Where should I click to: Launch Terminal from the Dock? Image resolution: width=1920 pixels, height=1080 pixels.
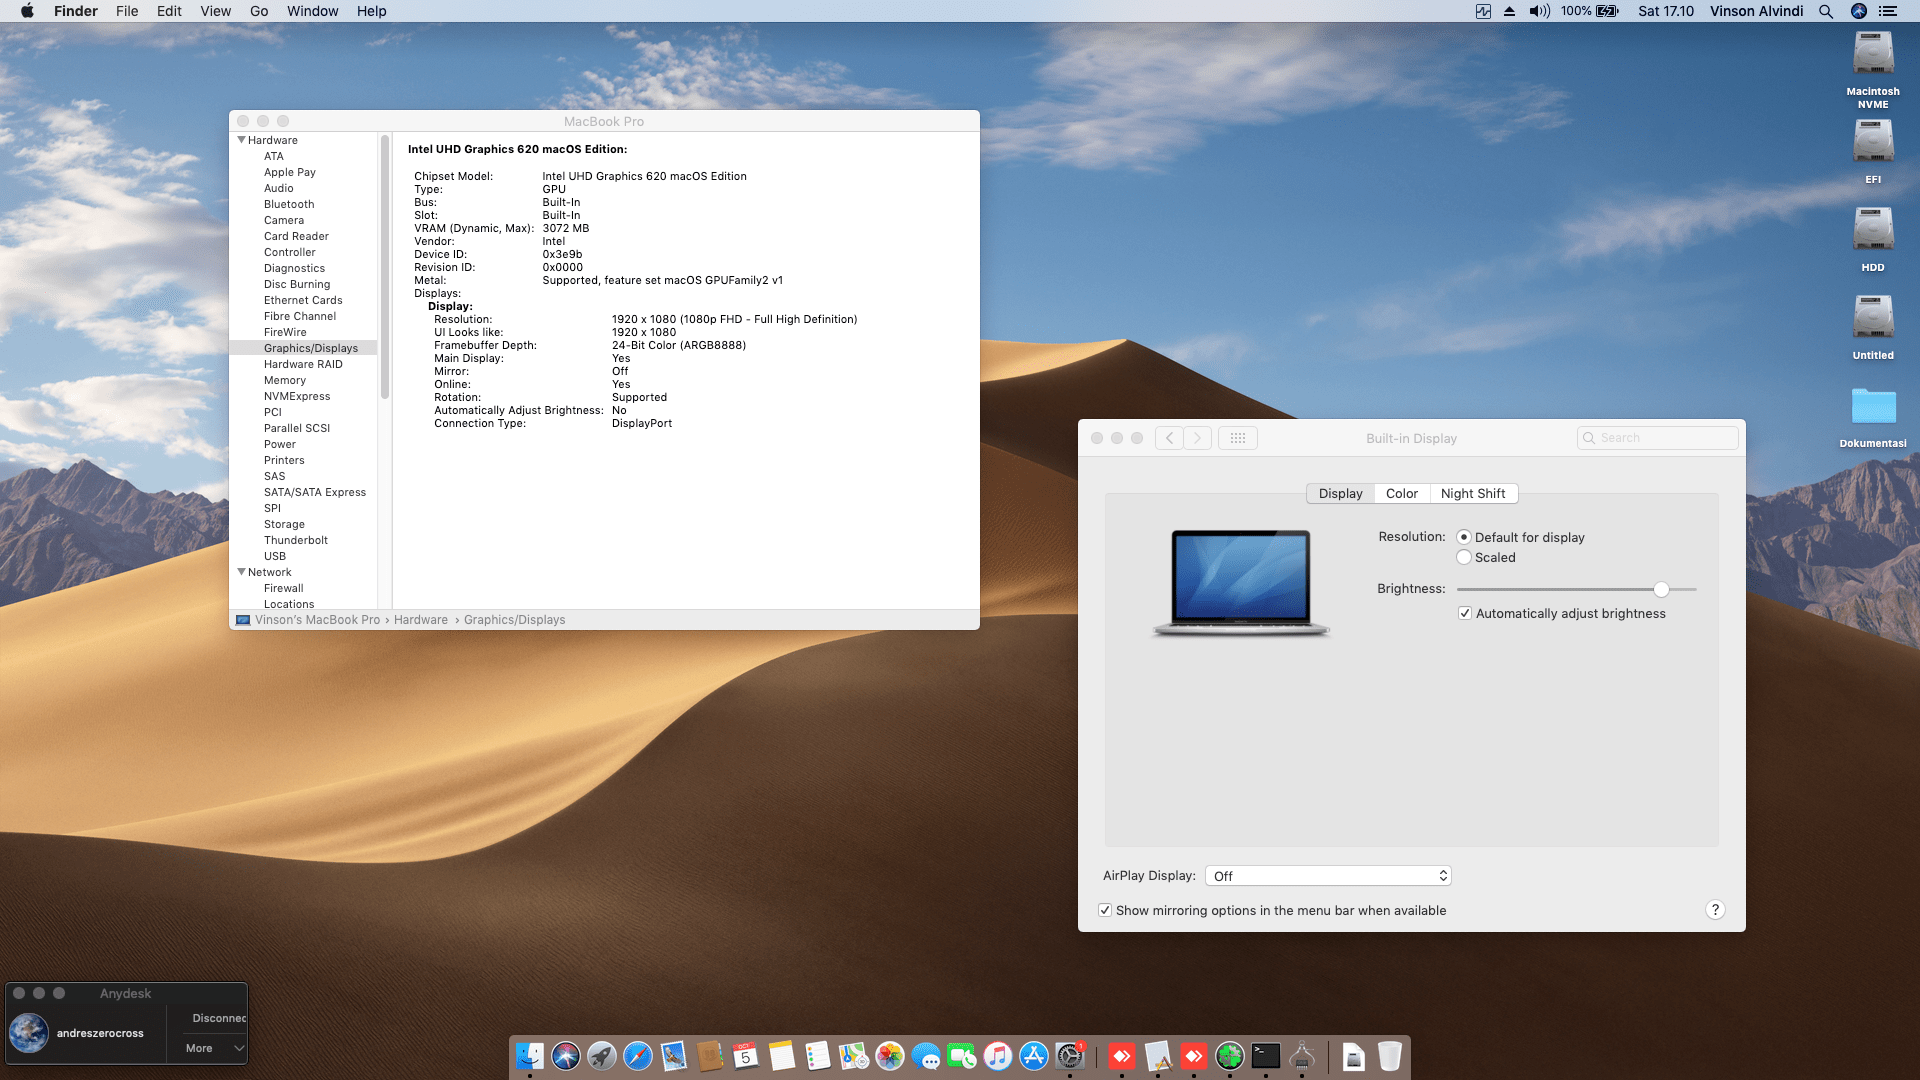coord(1265,1056)
